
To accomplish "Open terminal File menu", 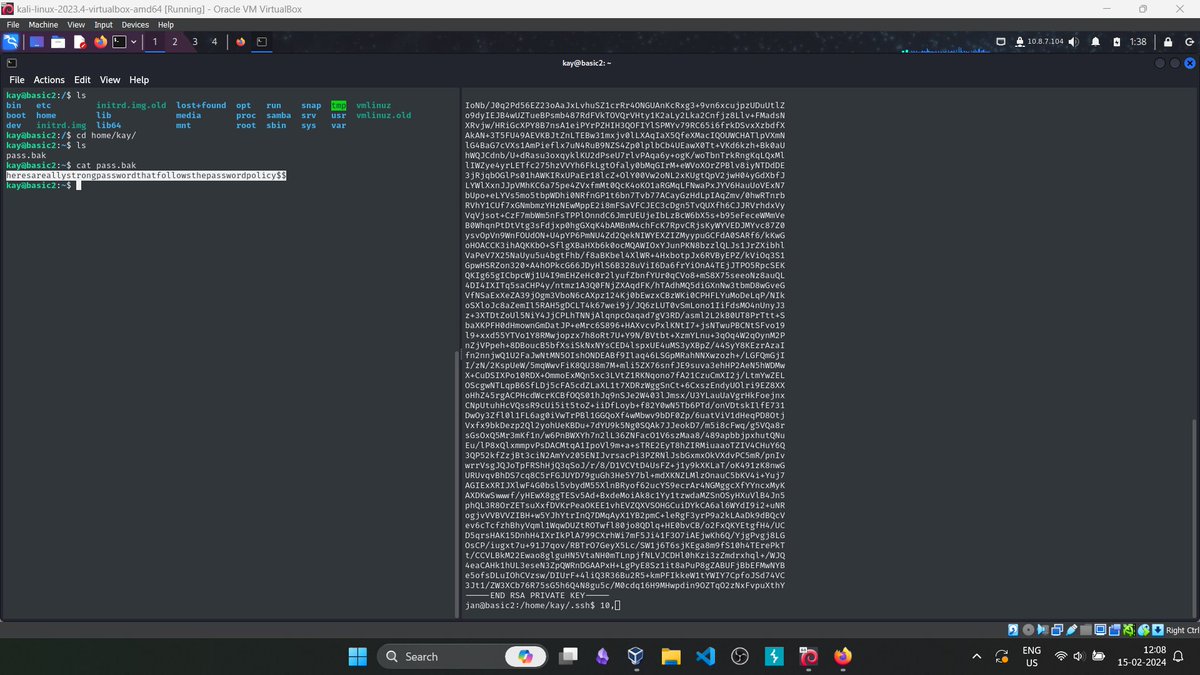I will [x=17, y=80].
